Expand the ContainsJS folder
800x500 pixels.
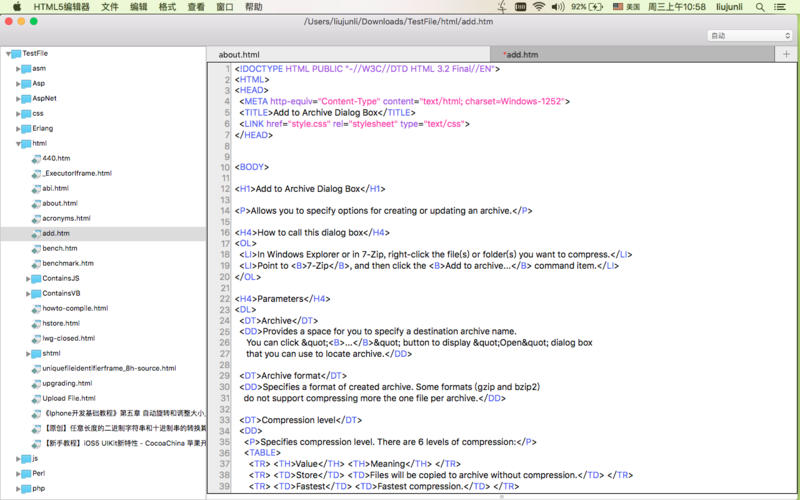[x=28, y=278]
